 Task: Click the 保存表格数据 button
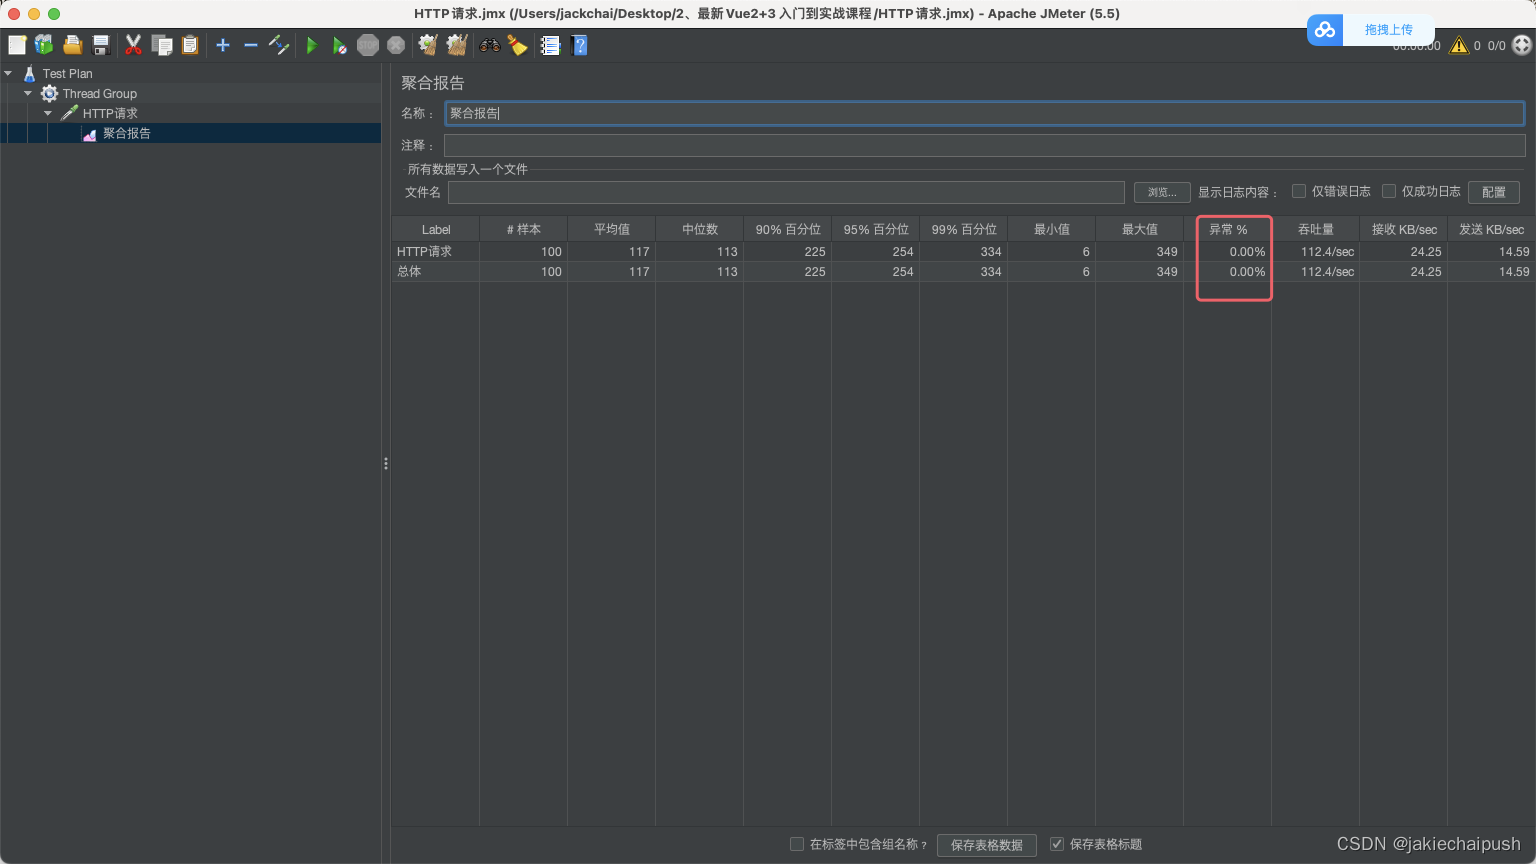point(987,845)
